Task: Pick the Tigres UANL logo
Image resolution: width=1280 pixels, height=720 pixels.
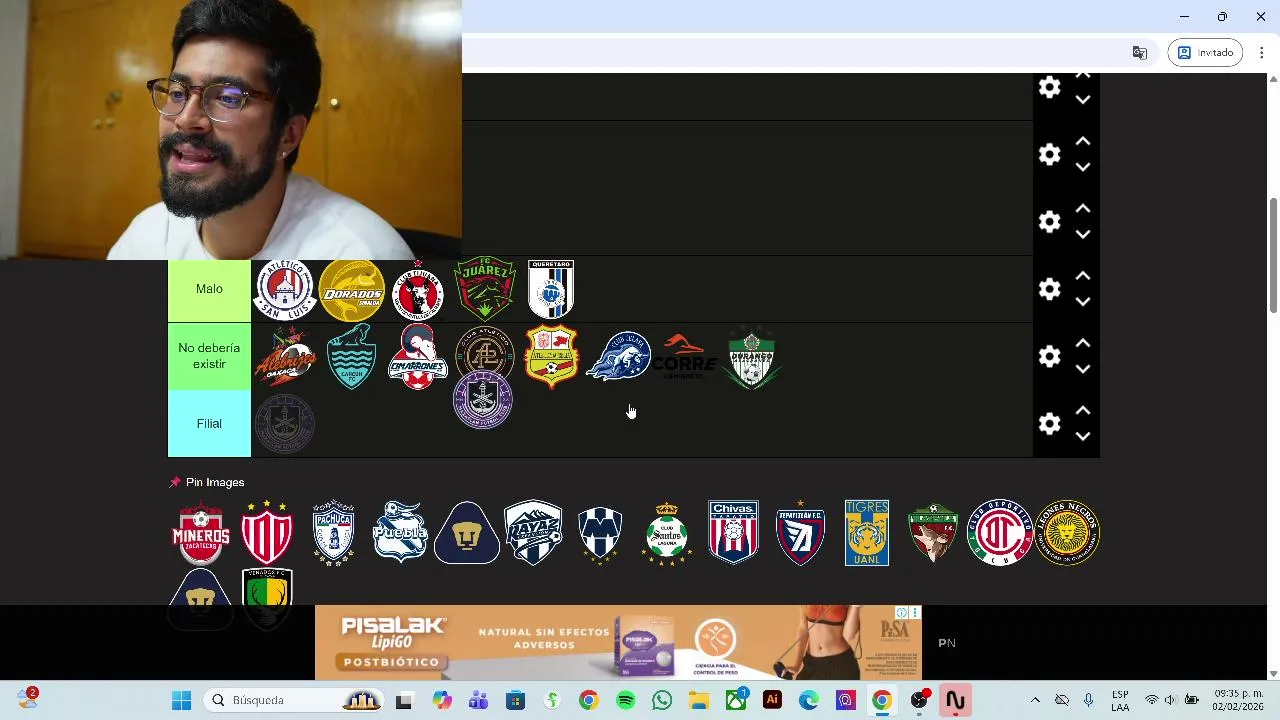Action: (x=867, y=533)
